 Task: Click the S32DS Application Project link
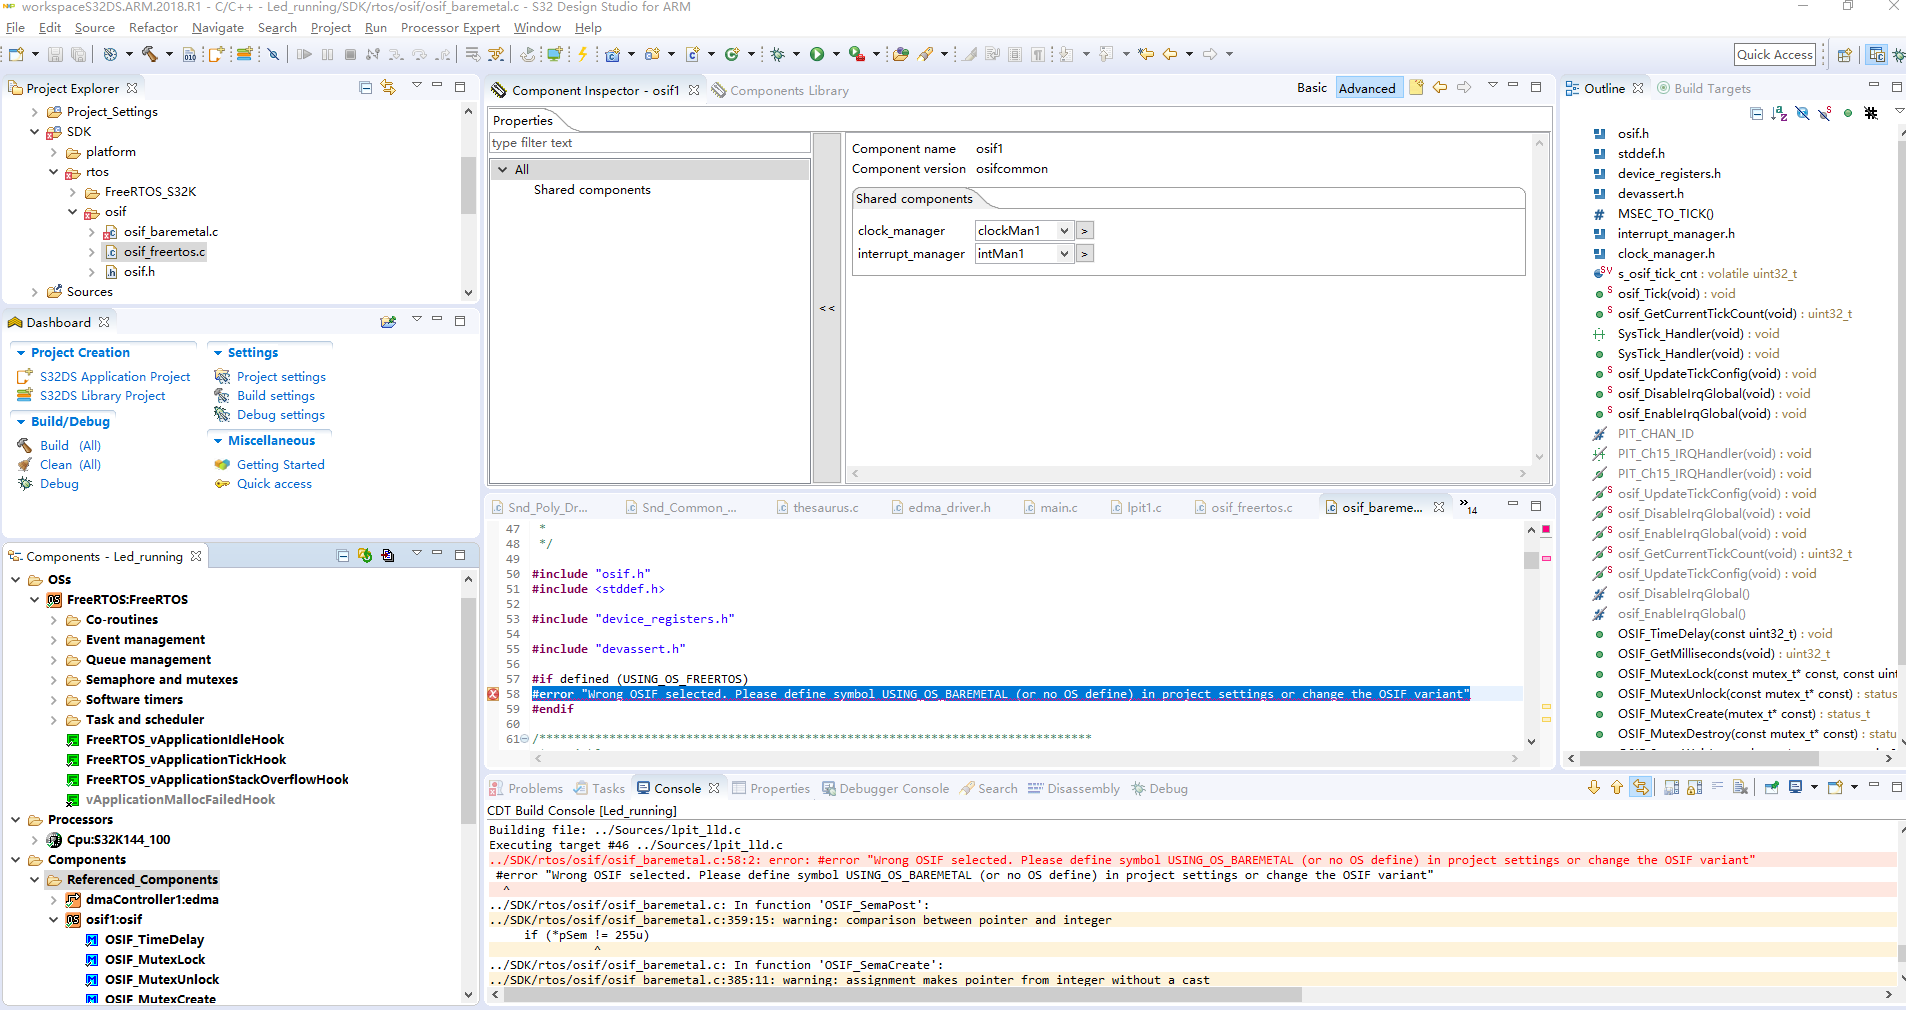tap(115, 377)
